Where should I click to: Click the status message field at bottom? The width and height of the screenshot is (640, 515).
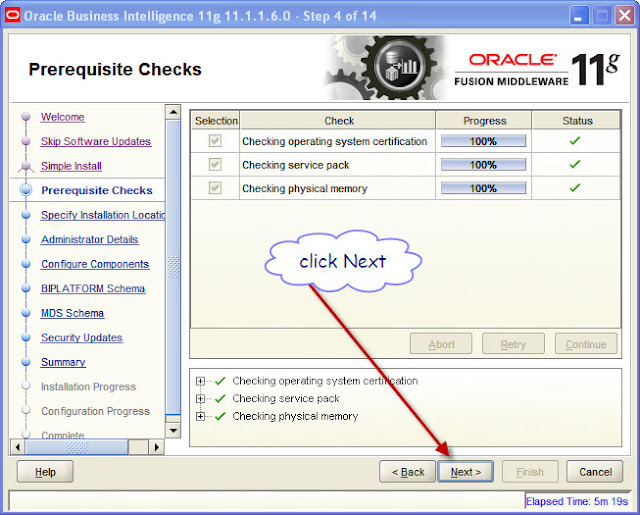[x=267, y=501]
